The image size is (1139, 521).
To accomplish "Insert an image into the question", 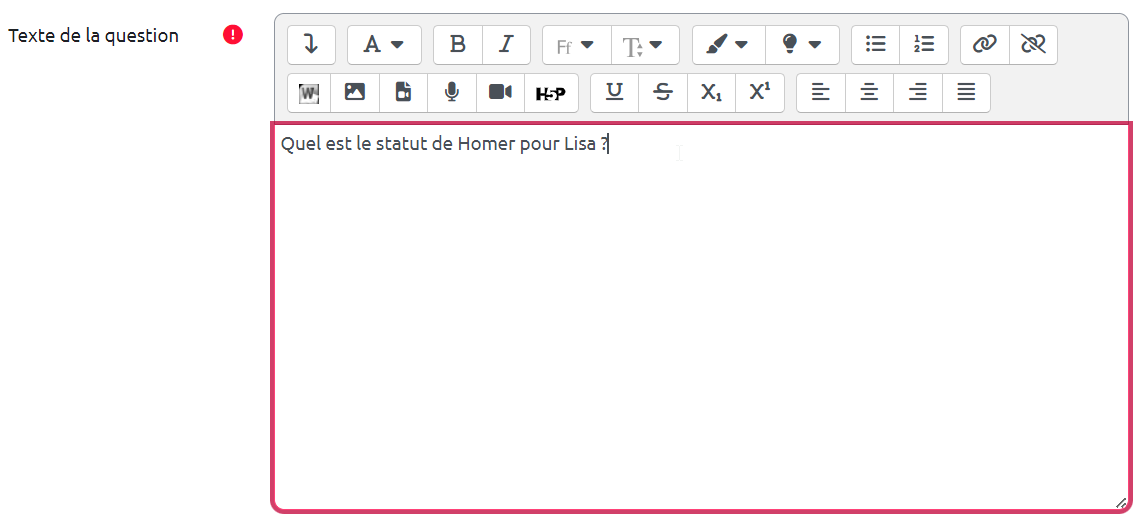I will (355, 93).
